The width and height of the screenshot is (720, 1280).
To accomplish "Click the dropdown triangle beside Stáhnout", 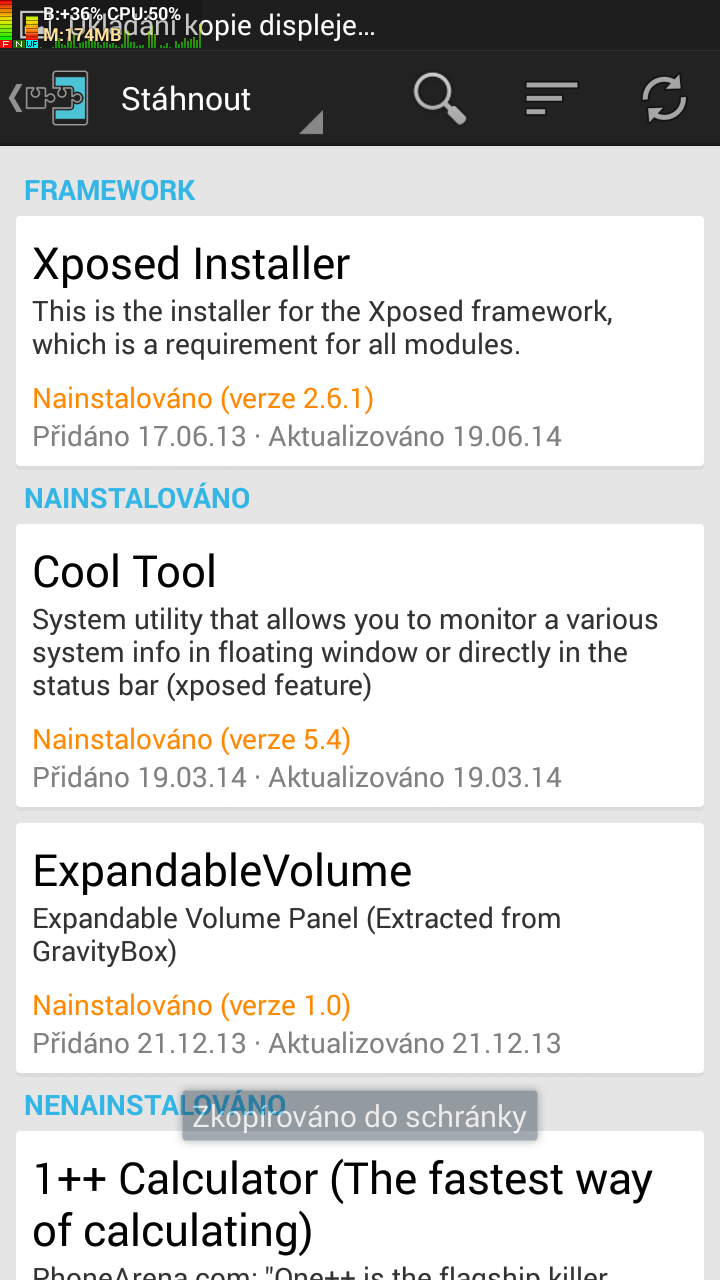I will (x=311, y=123).
